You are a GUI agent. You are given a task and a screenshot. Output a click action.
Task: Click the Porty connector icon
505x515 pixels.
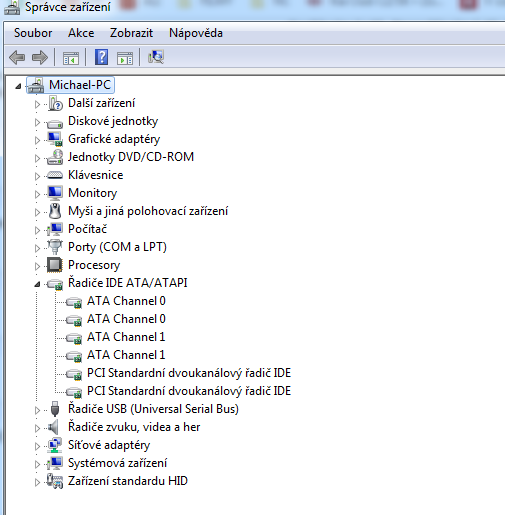click(x=55, y=247)
